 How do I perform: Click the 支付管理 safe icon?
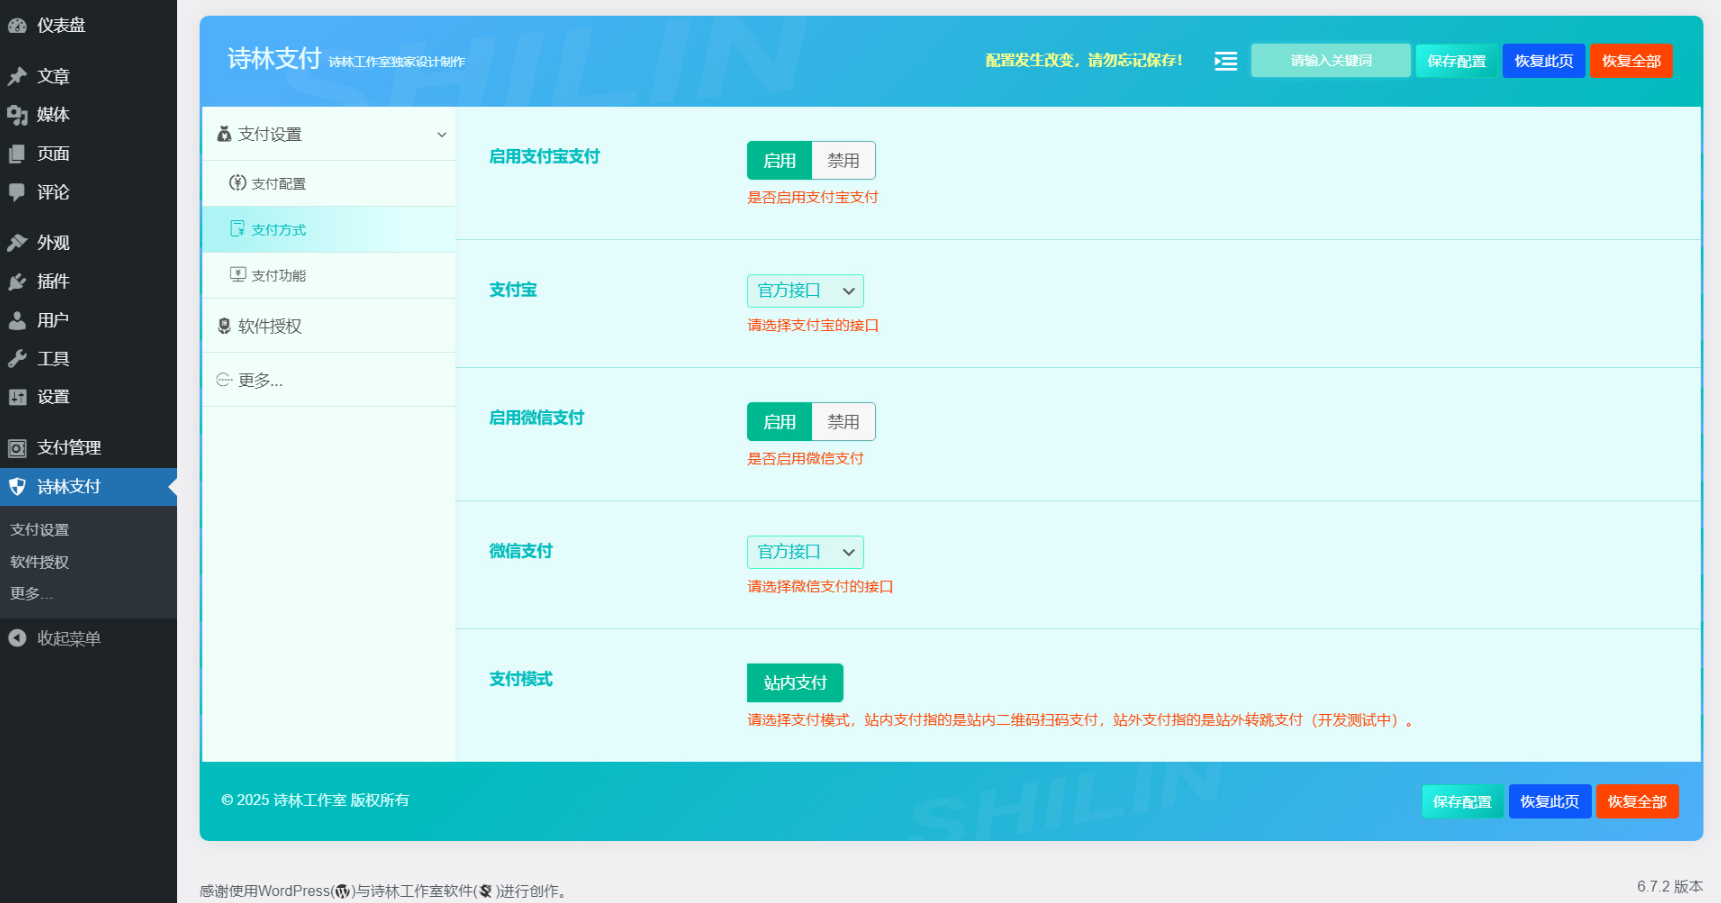pyautogui.click(x=17, y=448)
